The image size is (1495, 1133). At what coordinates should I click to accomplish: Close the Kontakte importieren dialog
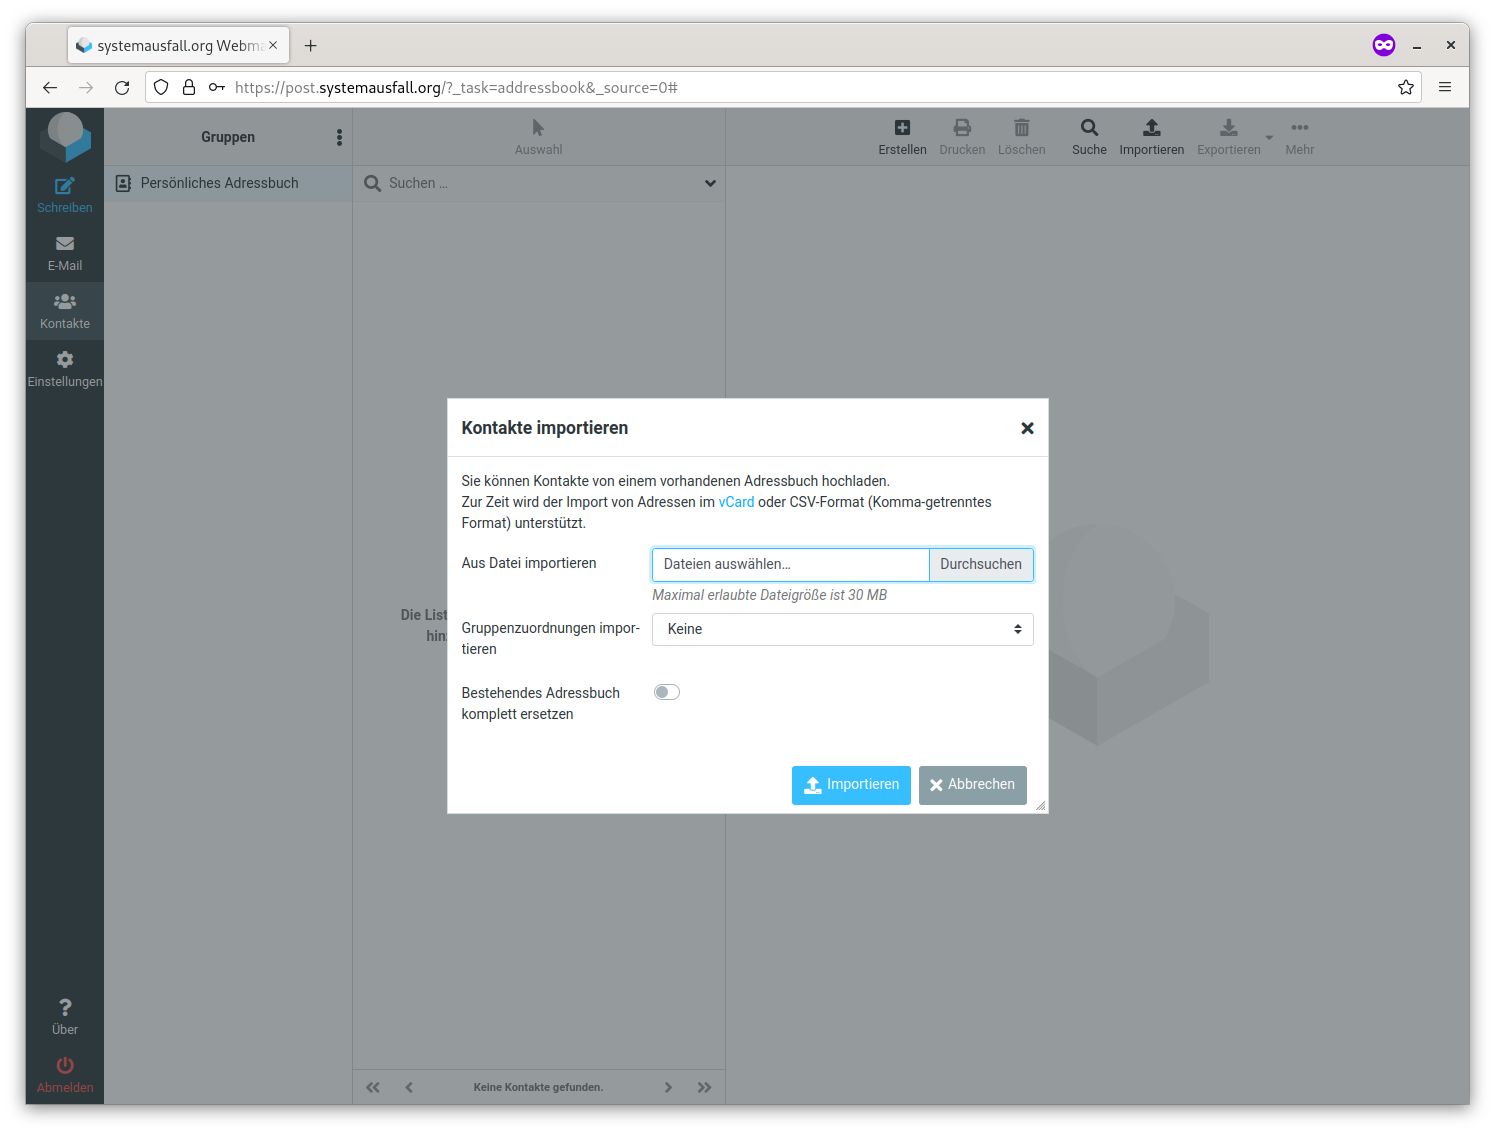1027,428
